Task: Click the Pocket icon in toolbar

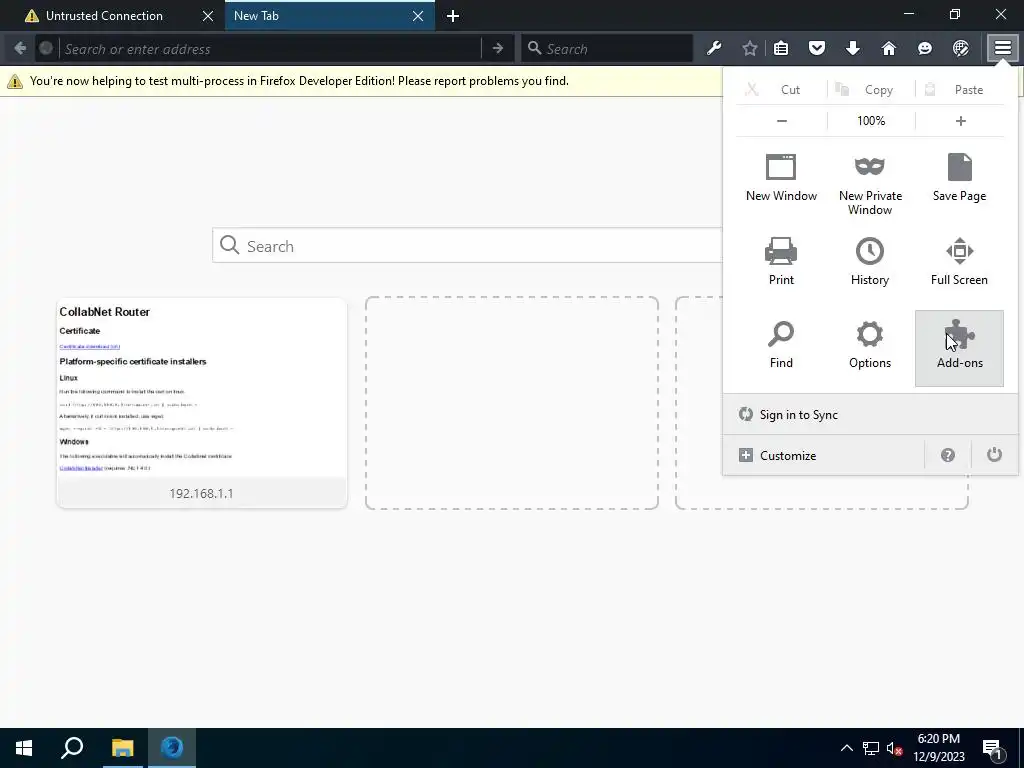Action: click(817, 48)
